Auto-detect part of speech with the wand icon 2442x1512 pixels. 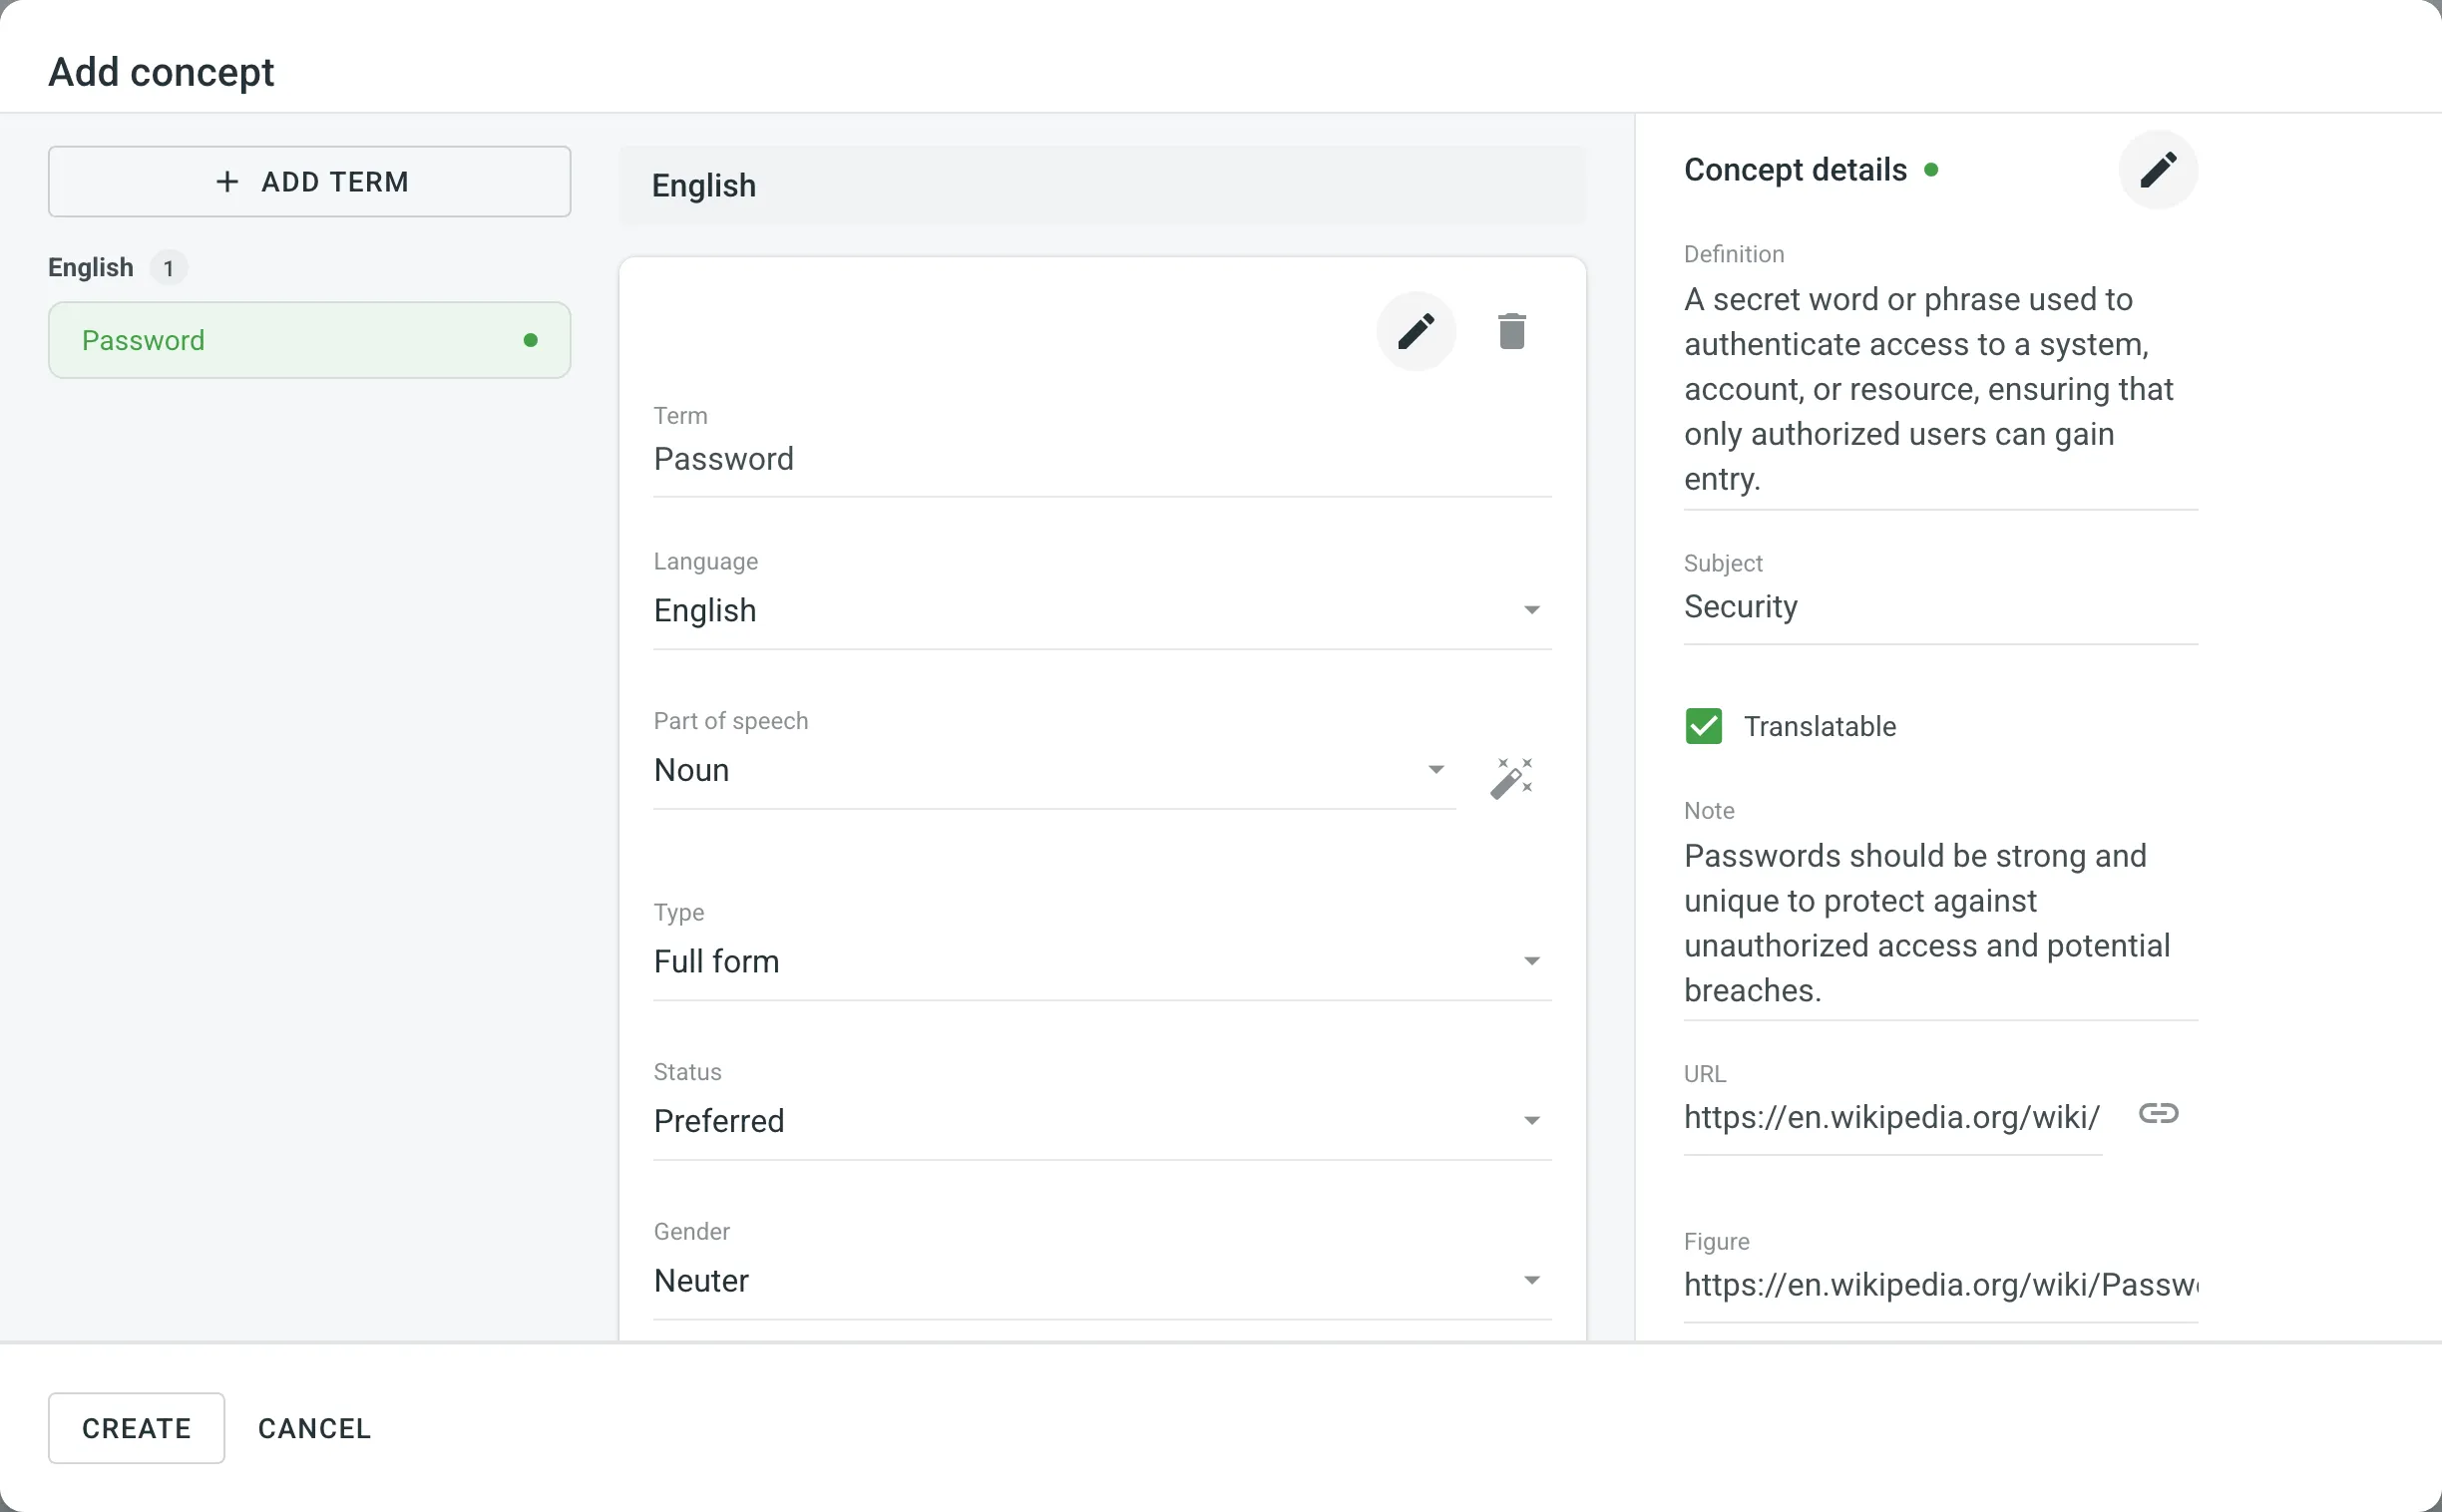coord(1511,777)
